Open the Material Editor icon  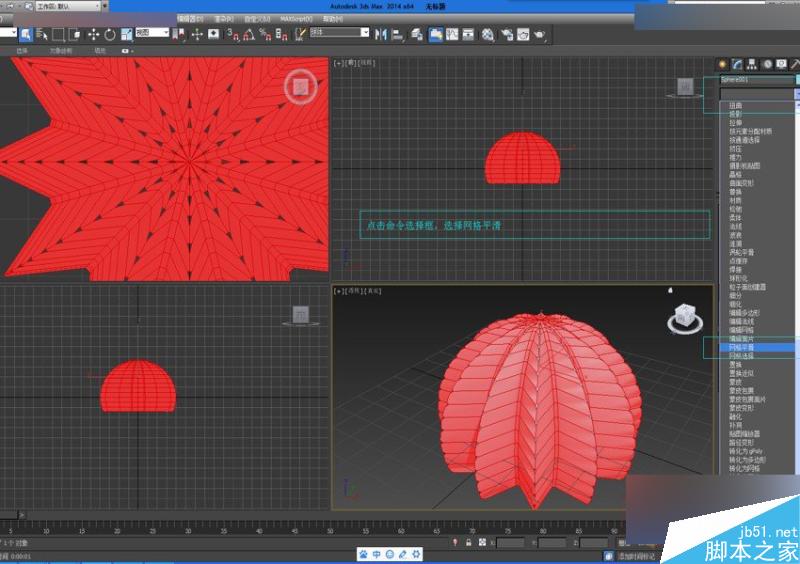tap(488, 35)
